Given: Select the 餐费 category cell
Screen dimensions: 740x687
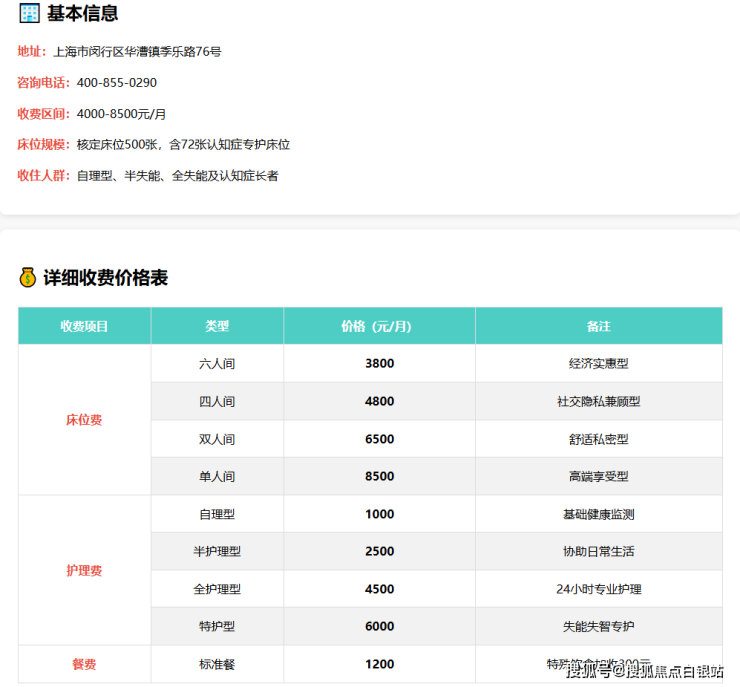Looking at the screenshot, I should point(84,664).
